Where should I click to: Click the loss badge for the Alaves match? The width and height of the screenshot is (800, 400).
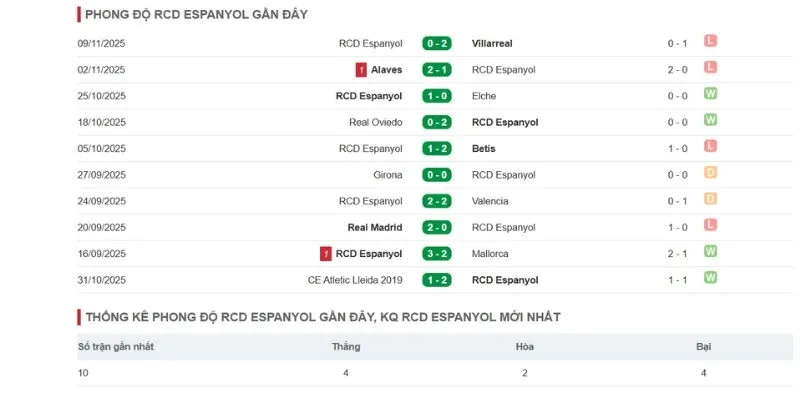pos(711,68)
